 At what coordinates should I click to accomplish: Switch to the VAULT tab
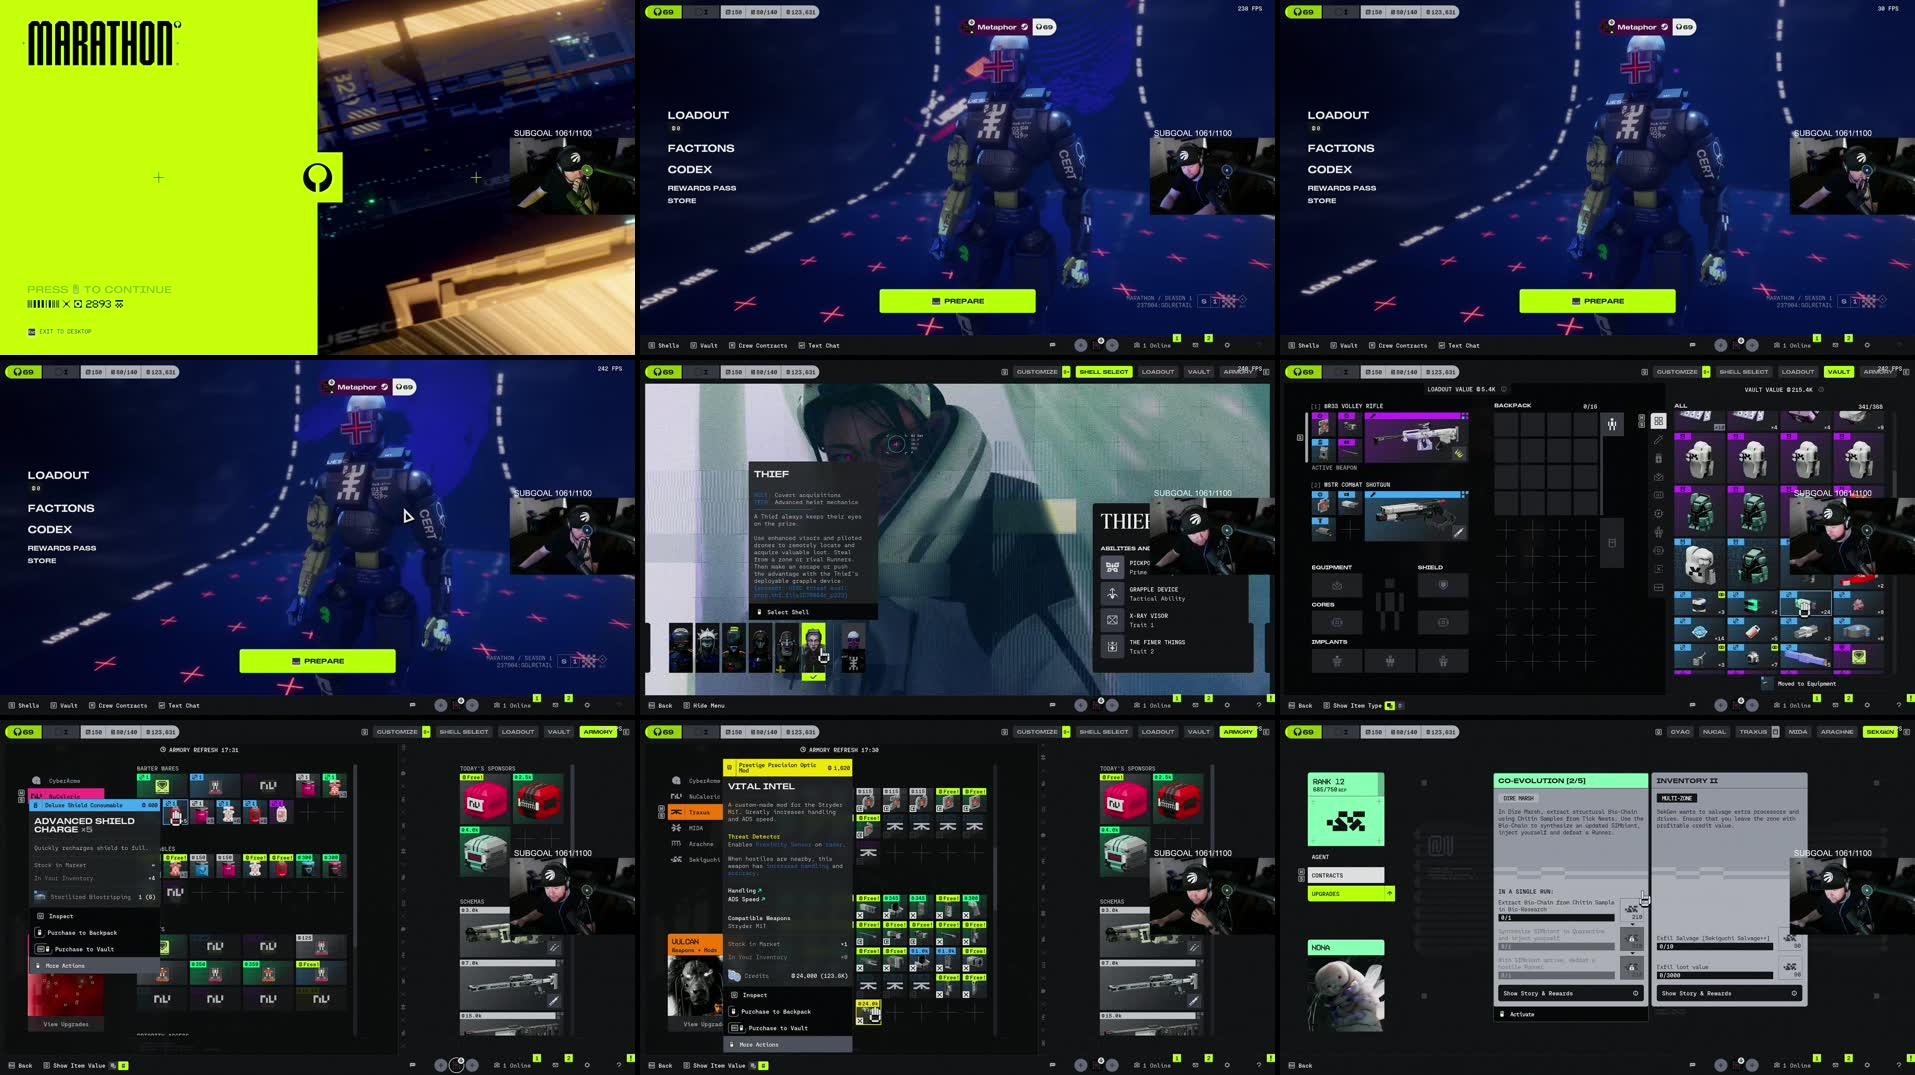click(1838, 371)
